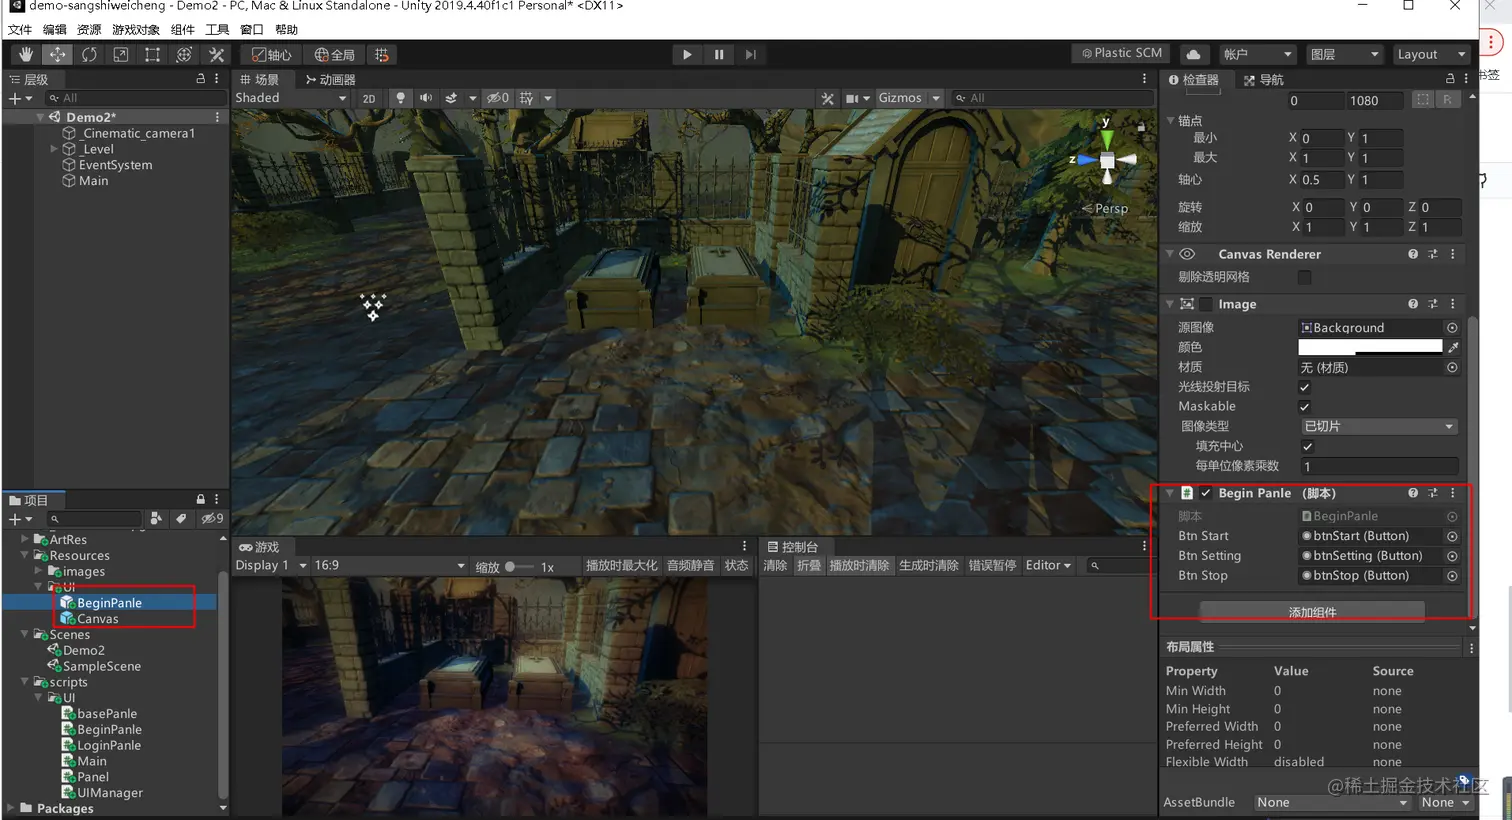Image resolution: width=1512 pixels, height=820 pixels.
Task: Select the Scale tool
Action: pyautogui.click(x=121, y=54)
